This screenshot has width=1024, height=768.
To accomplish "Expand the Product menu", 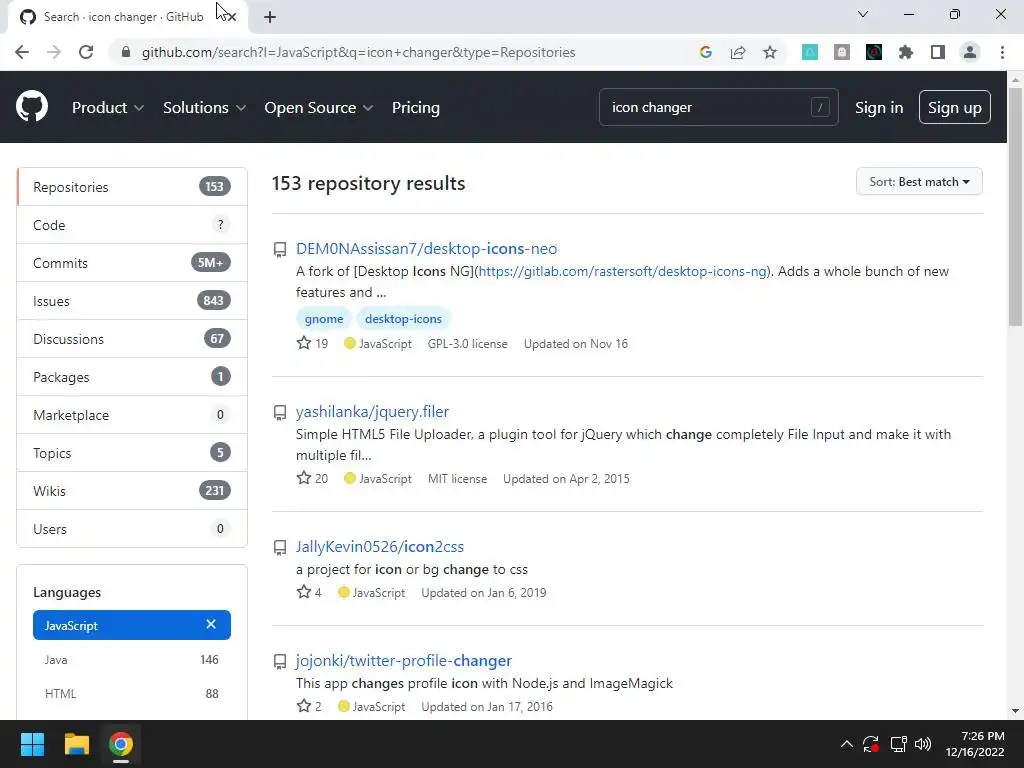I will pyautogui.click(x=108, y=108).
